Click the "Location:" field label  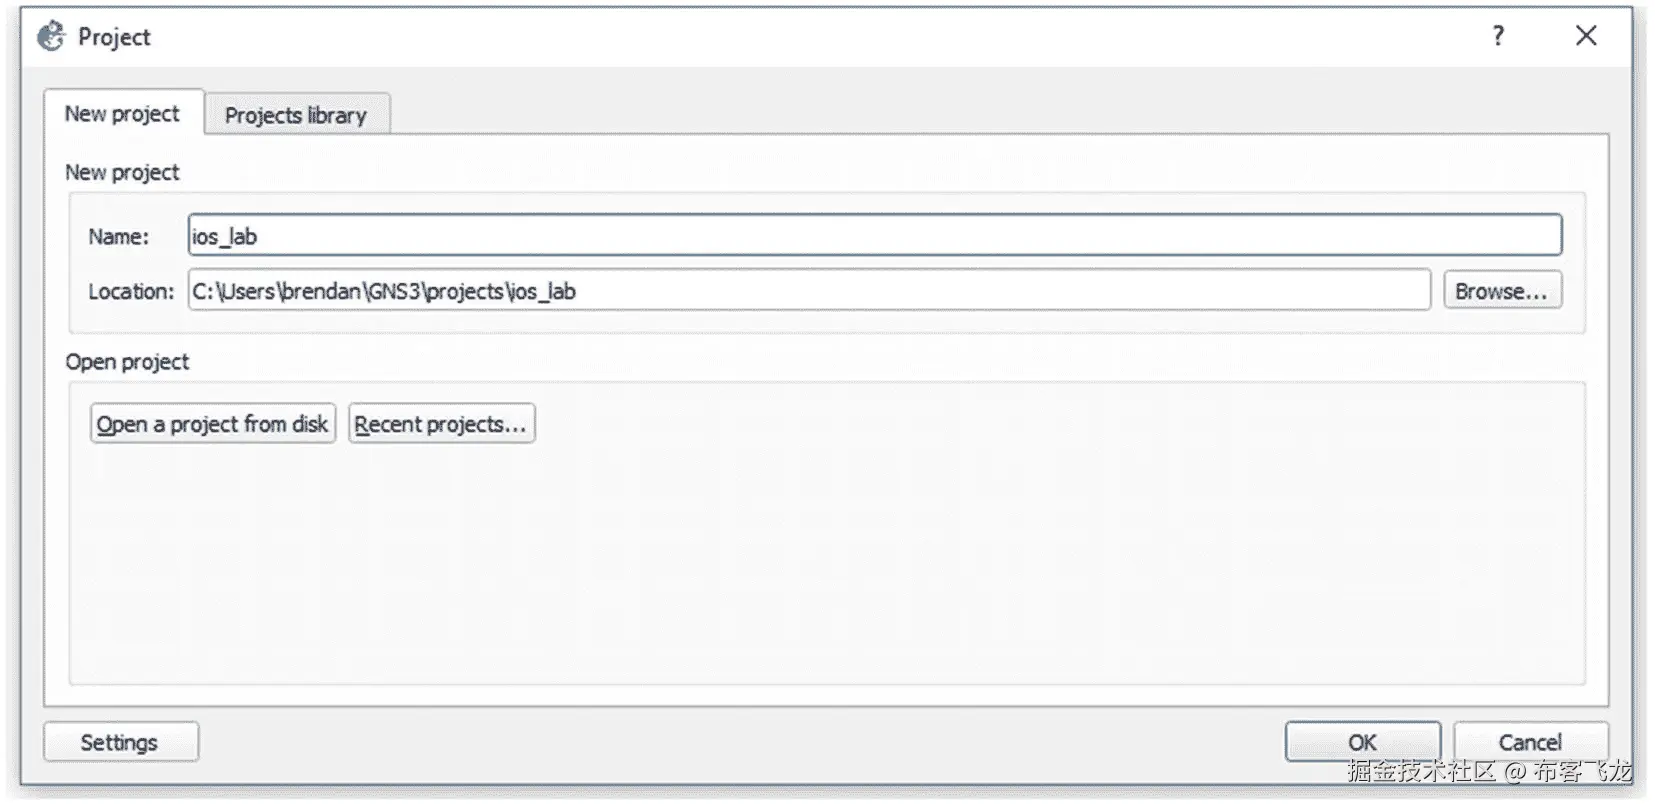click(x=130, y=292)
